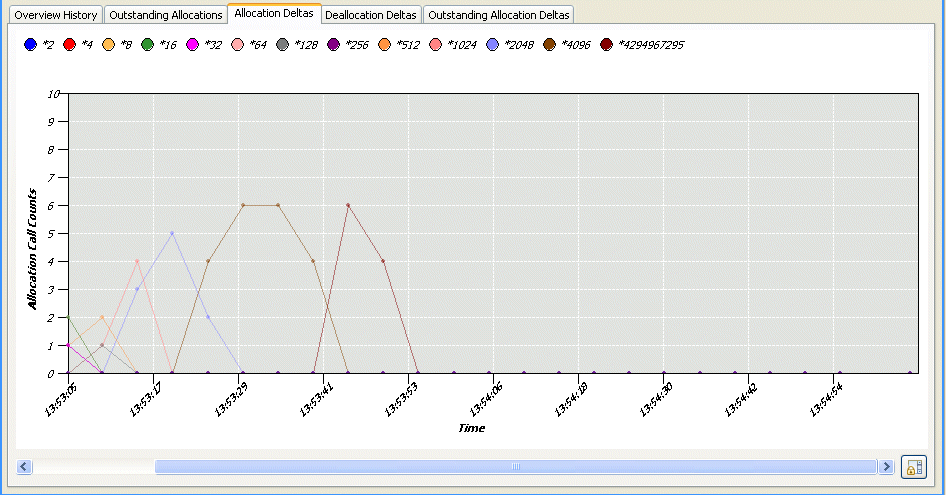Select the Allocation Deltas tab
Screen dimensions: 946x495
click(x=273, y=14)
